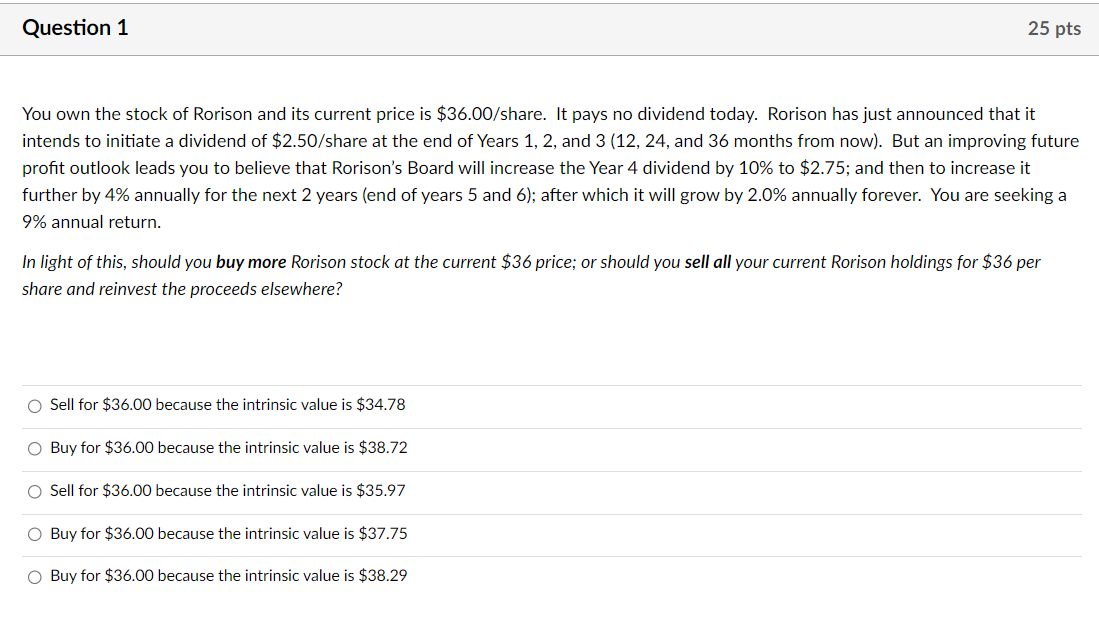
Task: Select the radio button for intrinsic value $37.75
Action: pos(35,534)
